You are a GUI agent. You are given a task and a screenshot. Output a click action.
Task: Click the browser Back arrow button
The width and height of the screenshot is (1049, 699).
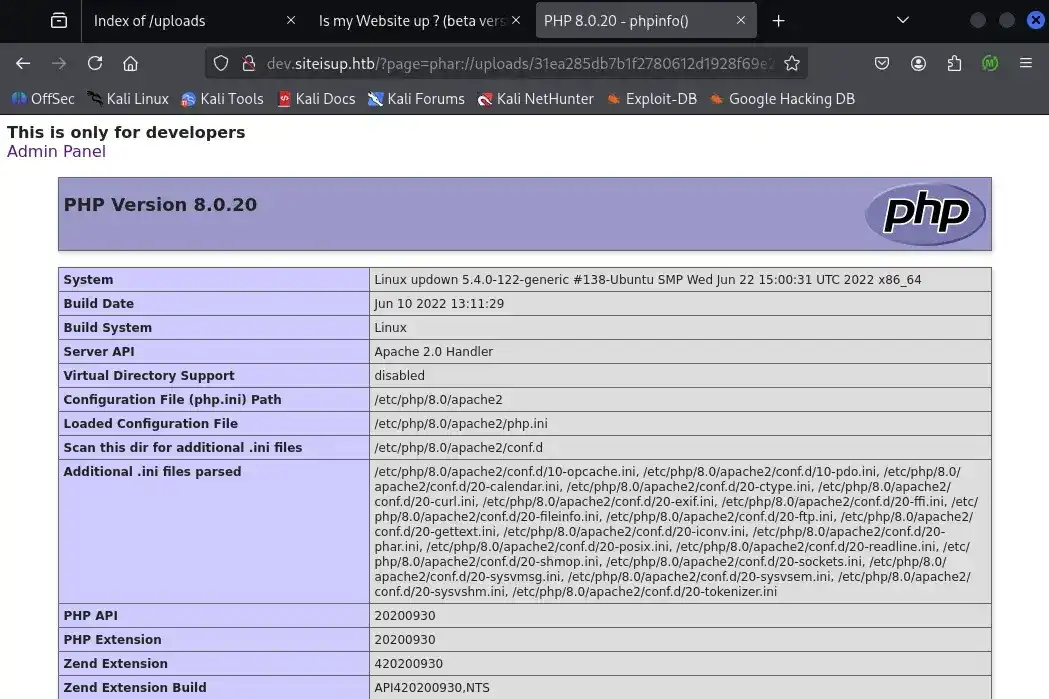coord(23,63)
